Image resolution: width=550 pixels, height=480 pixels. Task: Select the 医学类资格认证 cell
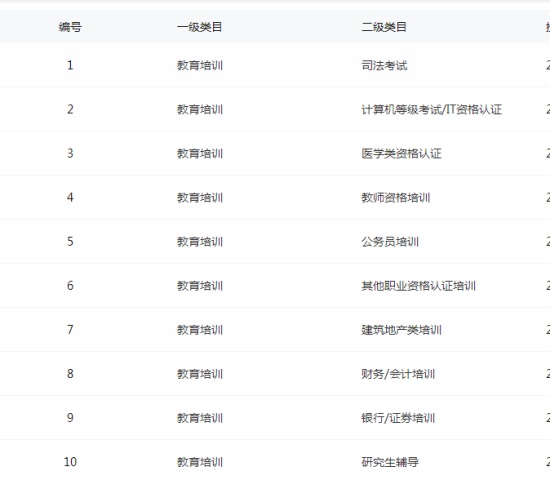[401, 153]
